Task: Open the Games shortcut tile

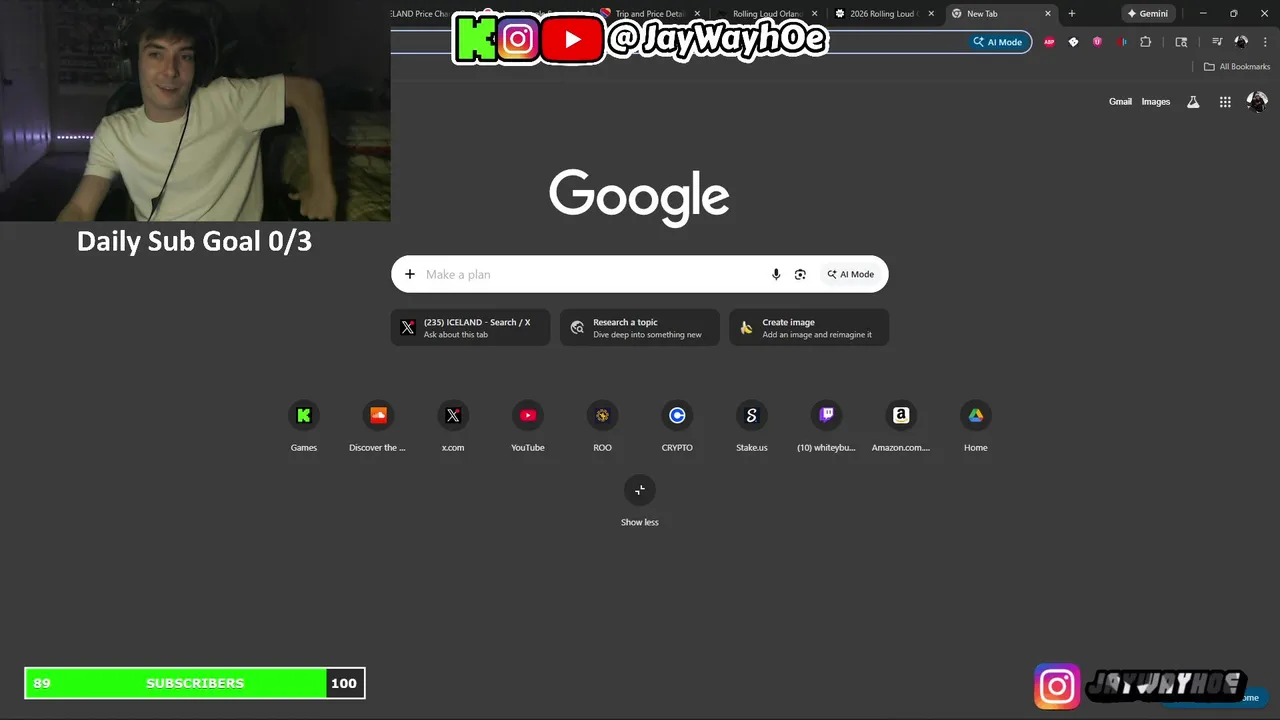Action: pyautogui.click(x=304, y=427)
